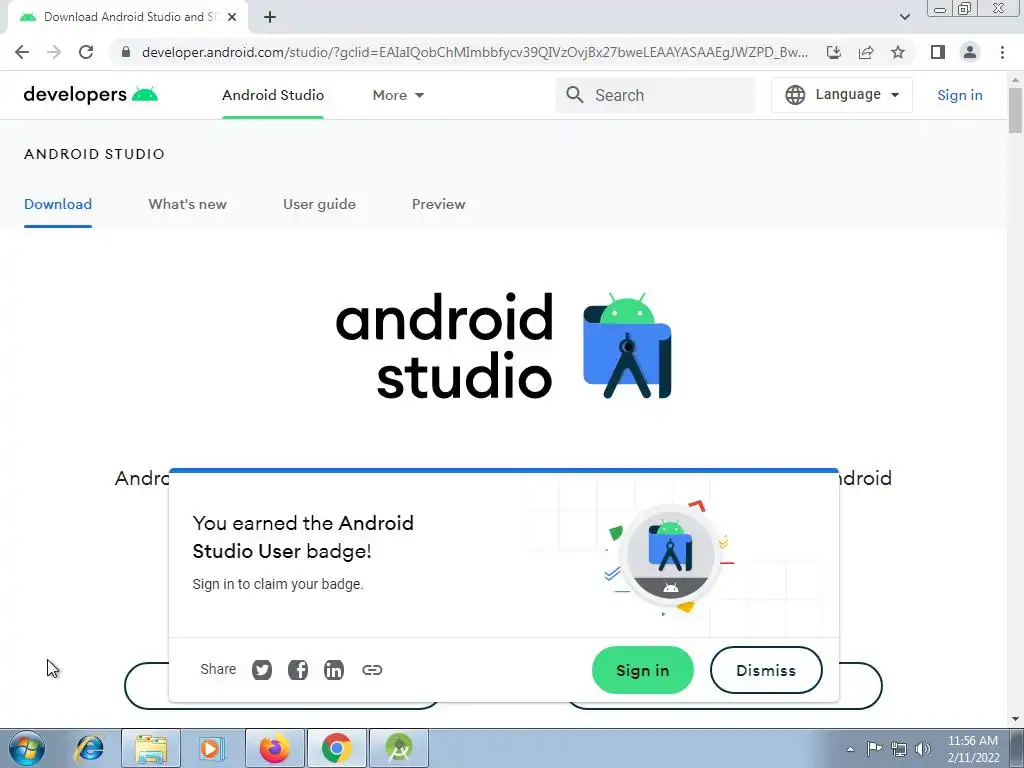
Task: Switch to the What's new tab
Action: 187,204
